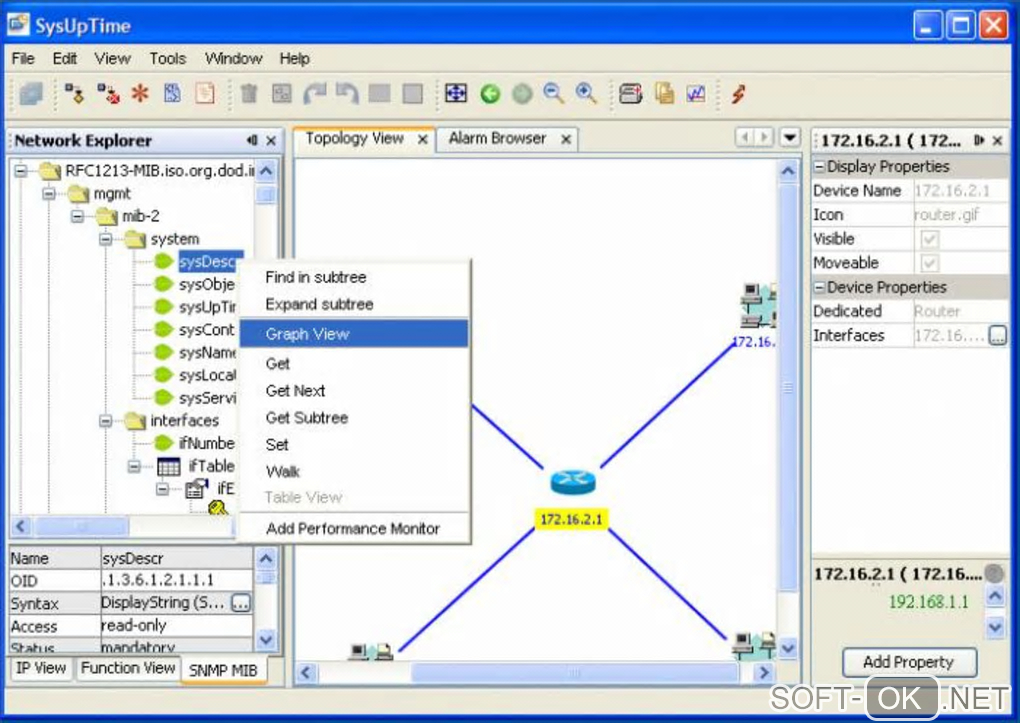Click the stacked windows icon at toolbar start

pyautogui.click(x=31, y=94)
